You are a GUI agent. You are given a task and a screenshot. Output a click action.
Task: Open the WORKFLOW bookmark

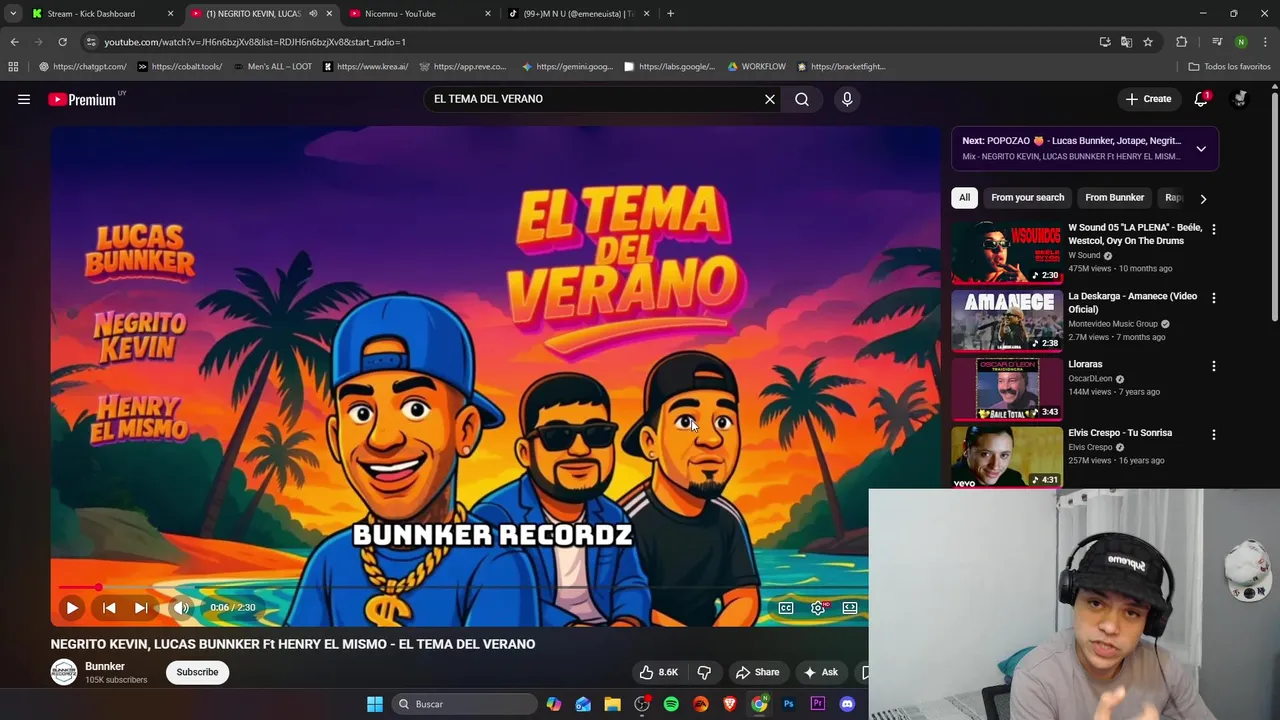(757, 67)
